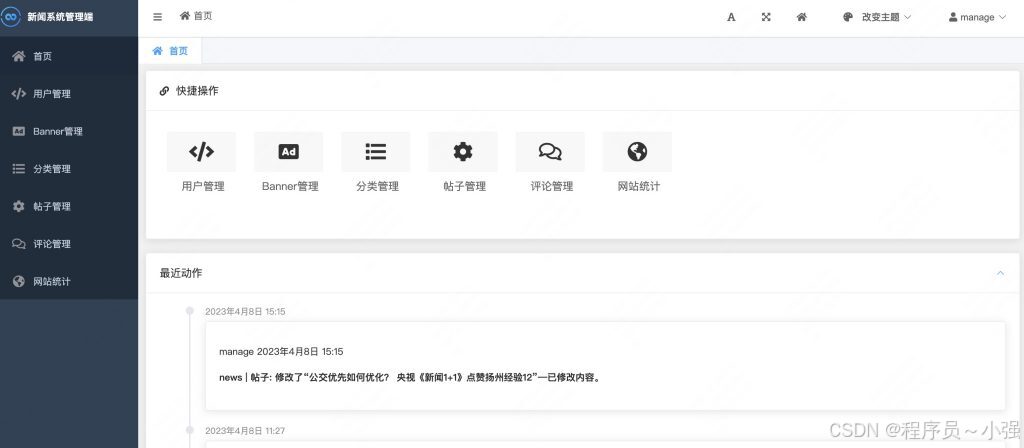The height and width of the screenshot is (448, 1024).
Task: Open 帖子管理 quick action gear icon tile
Action: (463, 152)
